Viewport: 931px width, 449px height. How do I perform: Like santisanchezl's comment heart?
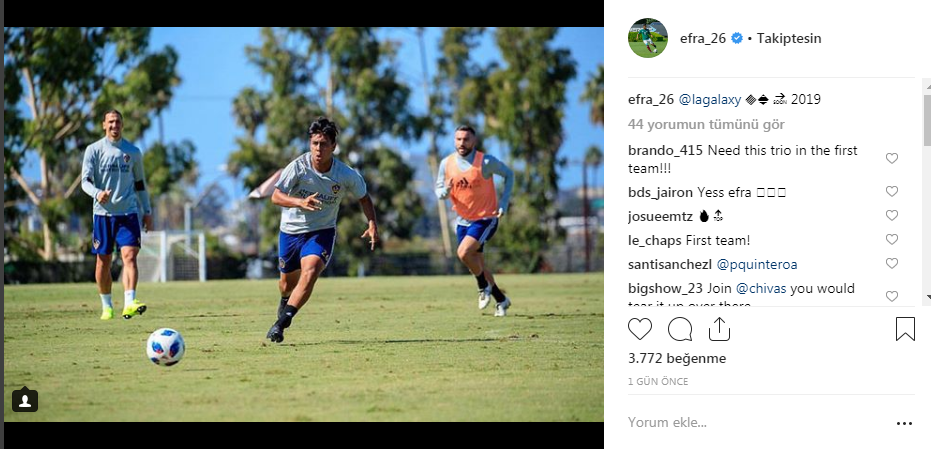point(891,263)
